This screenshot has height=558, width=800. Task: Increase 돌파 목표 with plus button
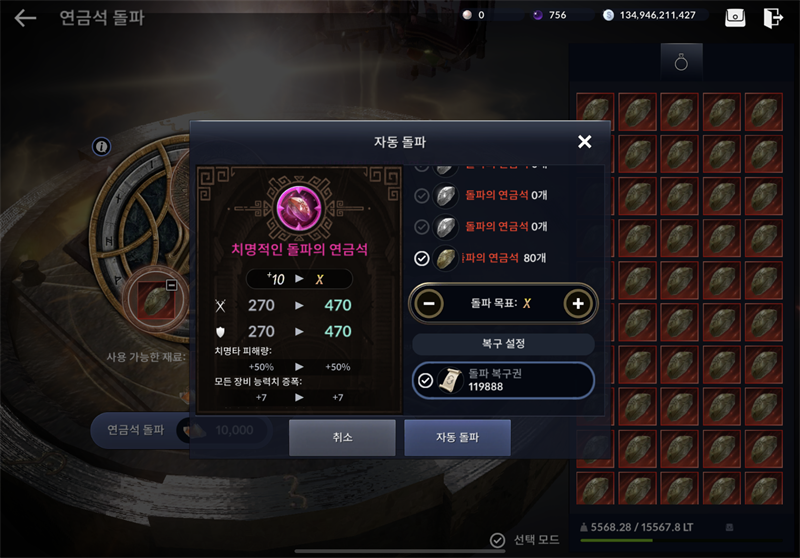pyautogui.click(x=578, y=303)
